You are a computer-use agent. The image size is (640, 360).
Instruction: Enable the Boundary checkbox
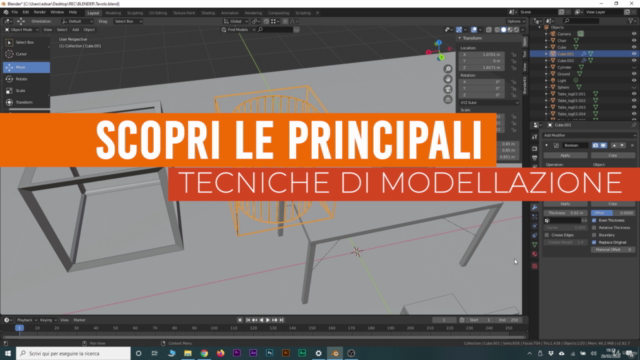pyautogui.click(x=594, y=235)
